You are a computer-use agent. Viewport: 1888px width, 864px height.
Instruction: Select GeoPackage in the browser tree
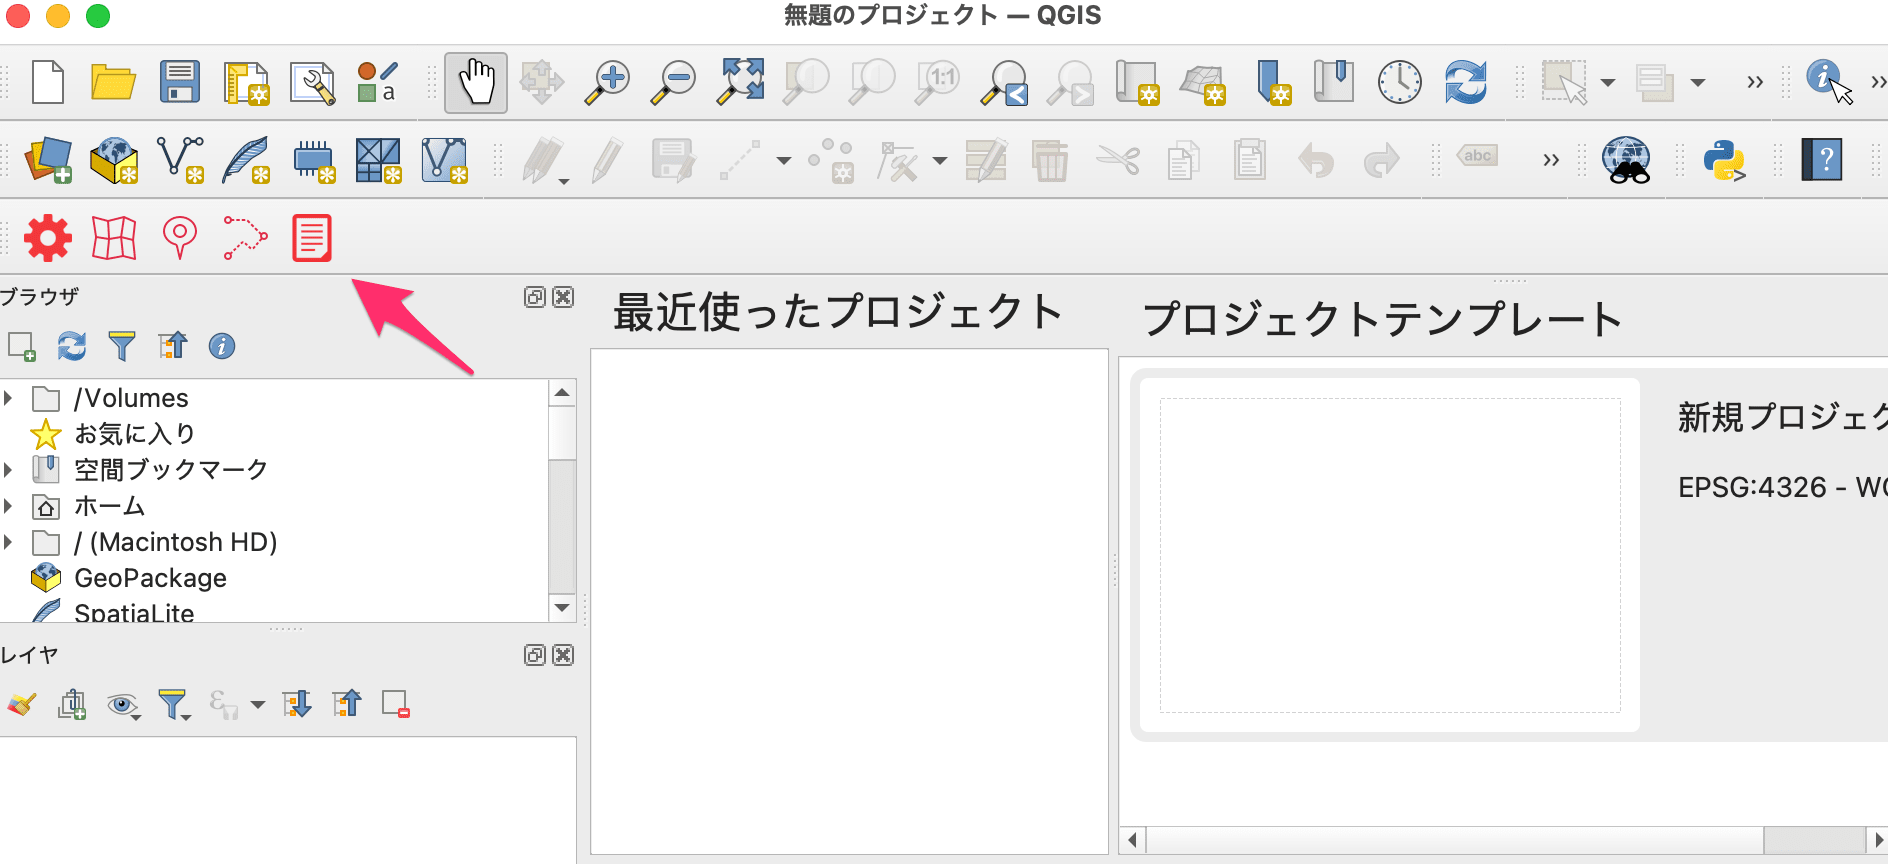tap(150, 578)
